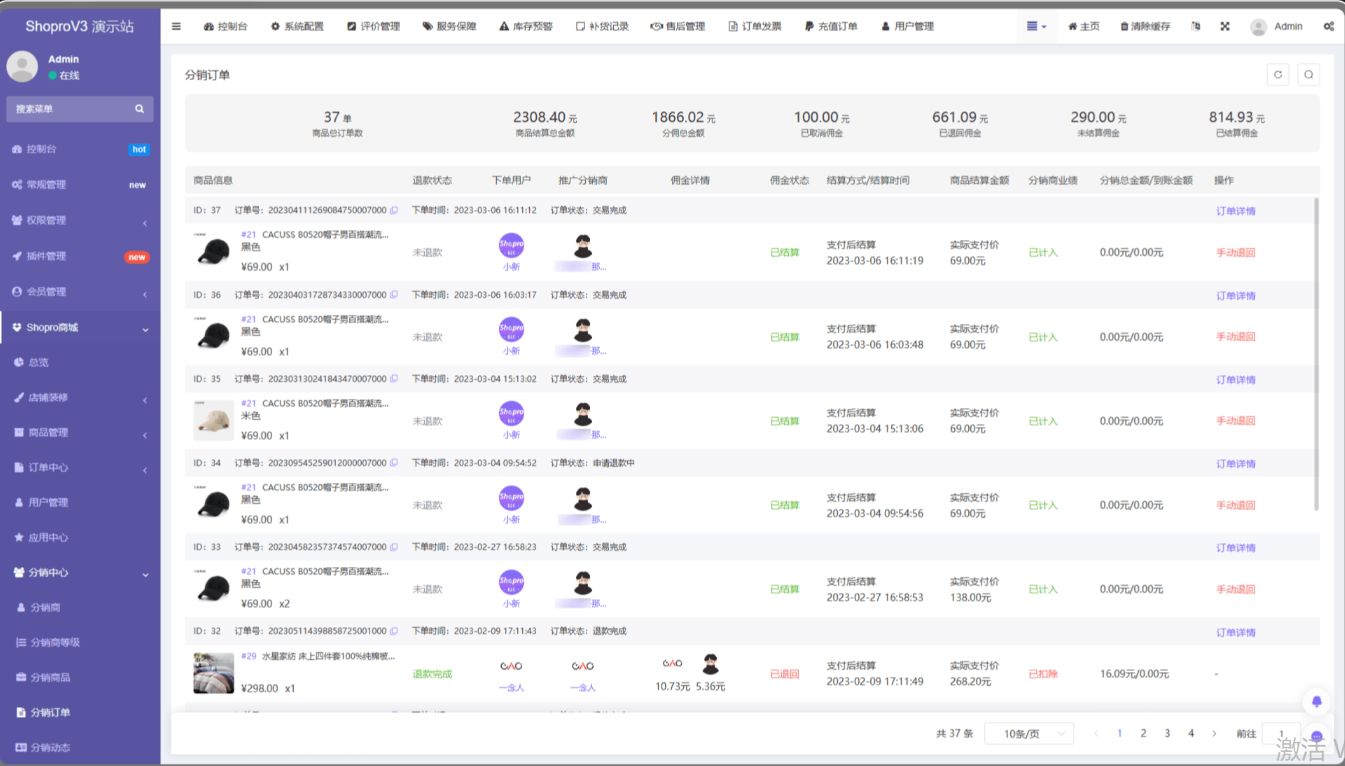Enter fullscreen with the expand arrows icon
The width and height of the screenshot is (1345, 766).
click(1224, 26)
